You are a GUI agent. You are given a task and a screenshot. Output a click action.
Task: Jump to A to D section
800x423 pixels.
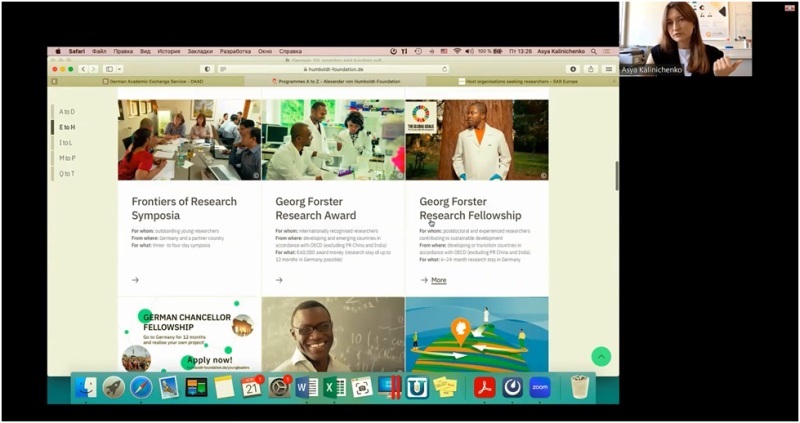(67, 112)
